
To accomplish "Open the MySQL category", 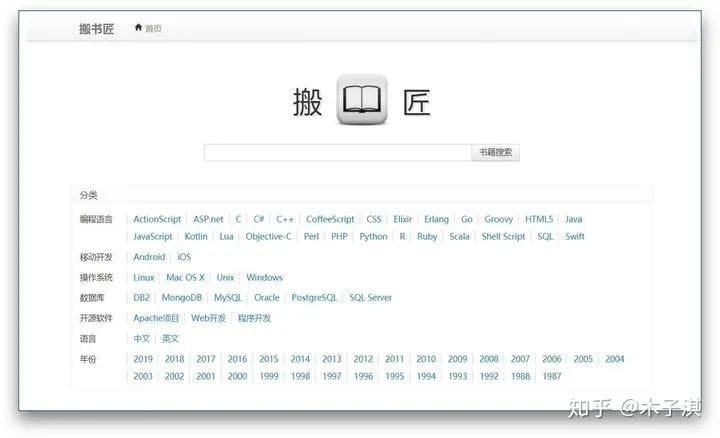I will tap(228, 298).
